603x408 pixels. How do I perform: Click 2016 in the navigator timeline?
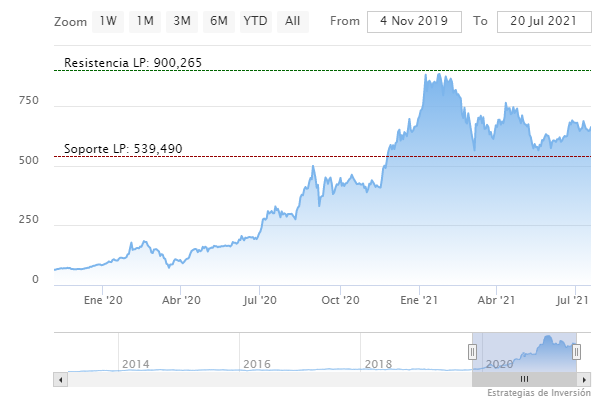tap(257, 364)
